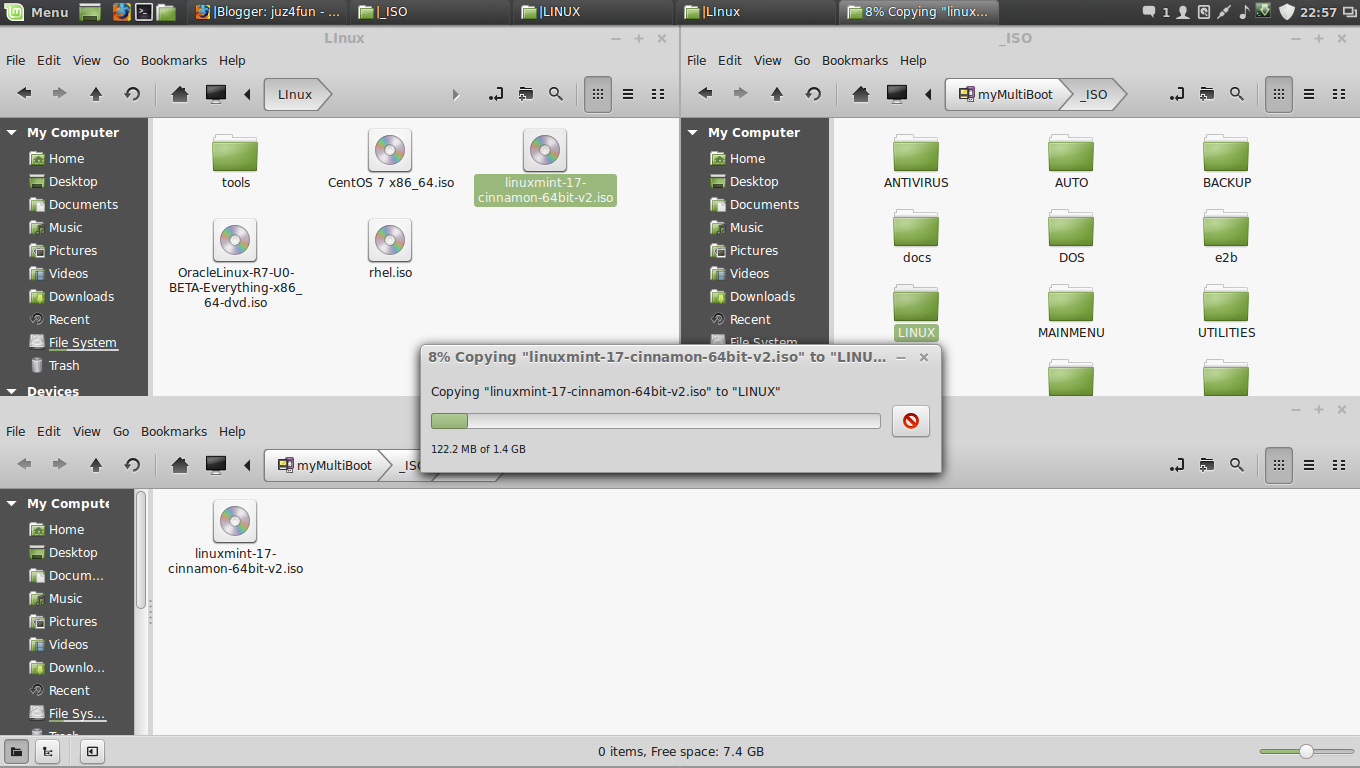Search files in the _ISO window
Viewport: 1360px width, 768px height.
tap(1237, 94)
